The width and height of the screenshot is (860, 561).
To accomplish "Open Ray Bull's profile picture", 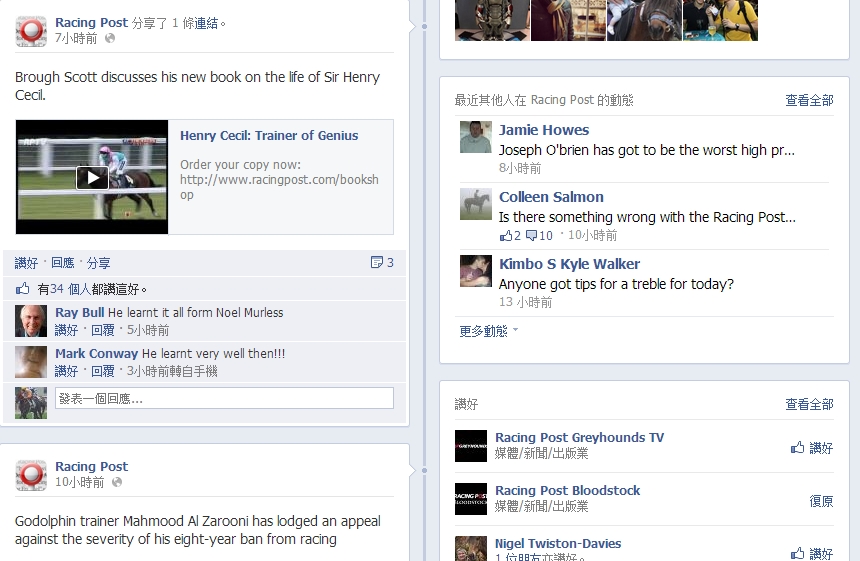I will pyautogui.click(x=31, y=321).
